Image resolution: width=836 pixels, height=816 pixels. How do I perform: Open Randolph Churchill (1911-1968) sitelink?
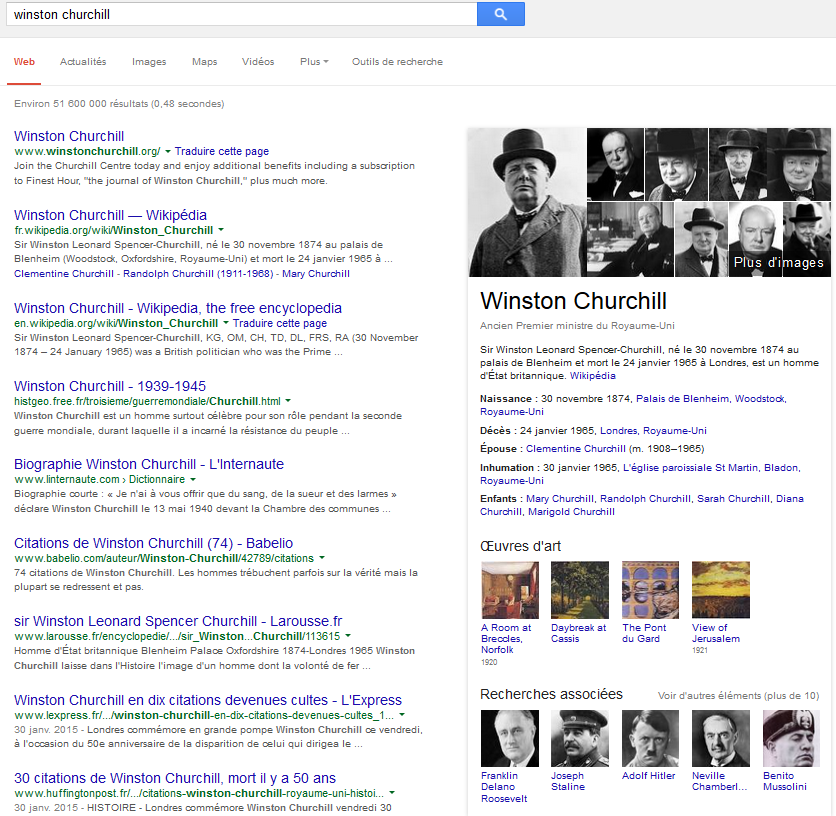(198, 274)
